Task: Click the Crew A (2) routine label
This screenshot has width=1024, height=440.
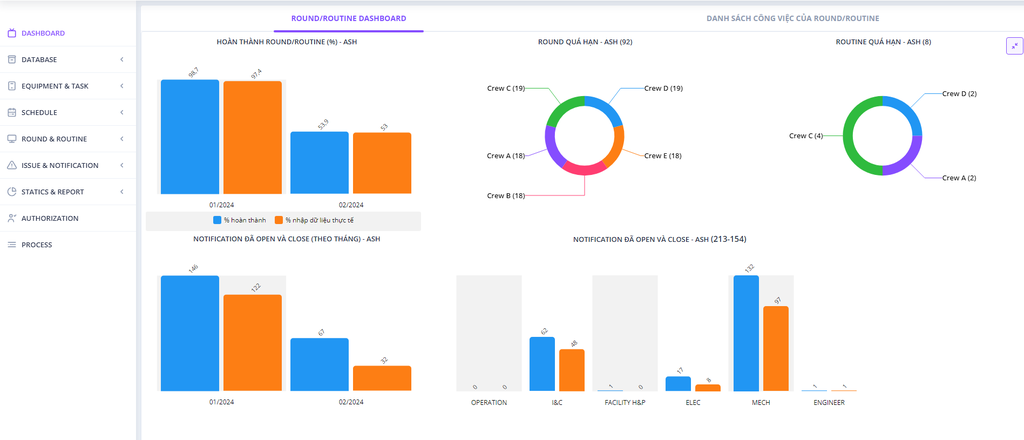Action: tap(959, 178)
